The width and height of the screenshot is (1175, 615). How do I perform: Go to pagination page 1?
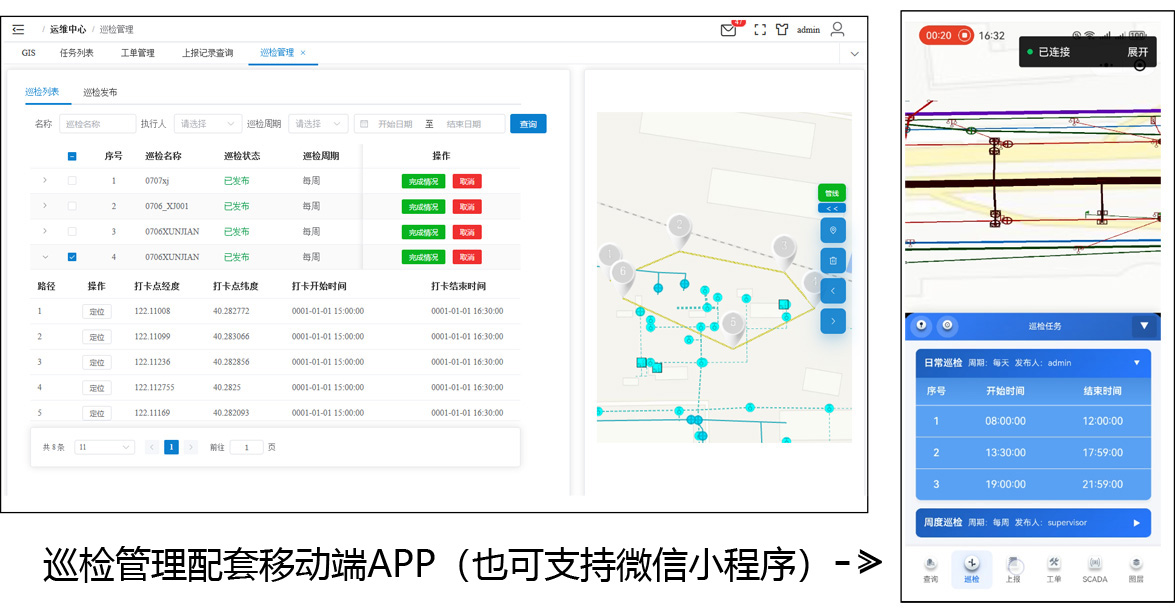[171, 447]
